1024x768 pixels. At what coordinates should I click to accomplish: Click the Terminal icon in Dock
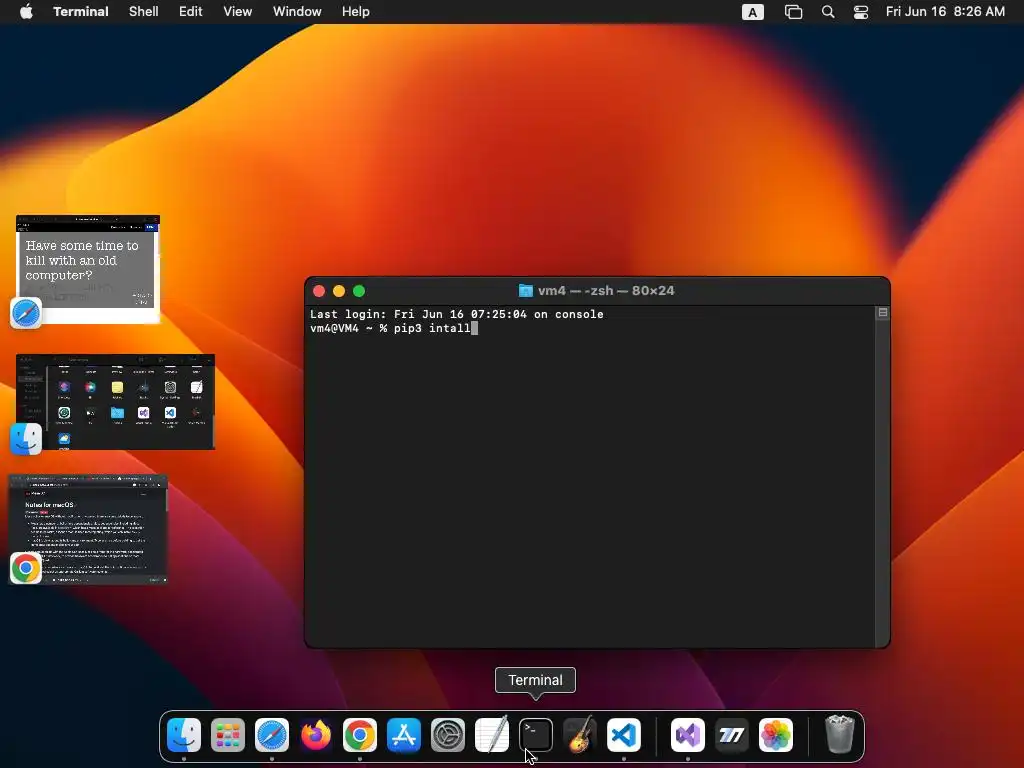click(x=536, y=735)
